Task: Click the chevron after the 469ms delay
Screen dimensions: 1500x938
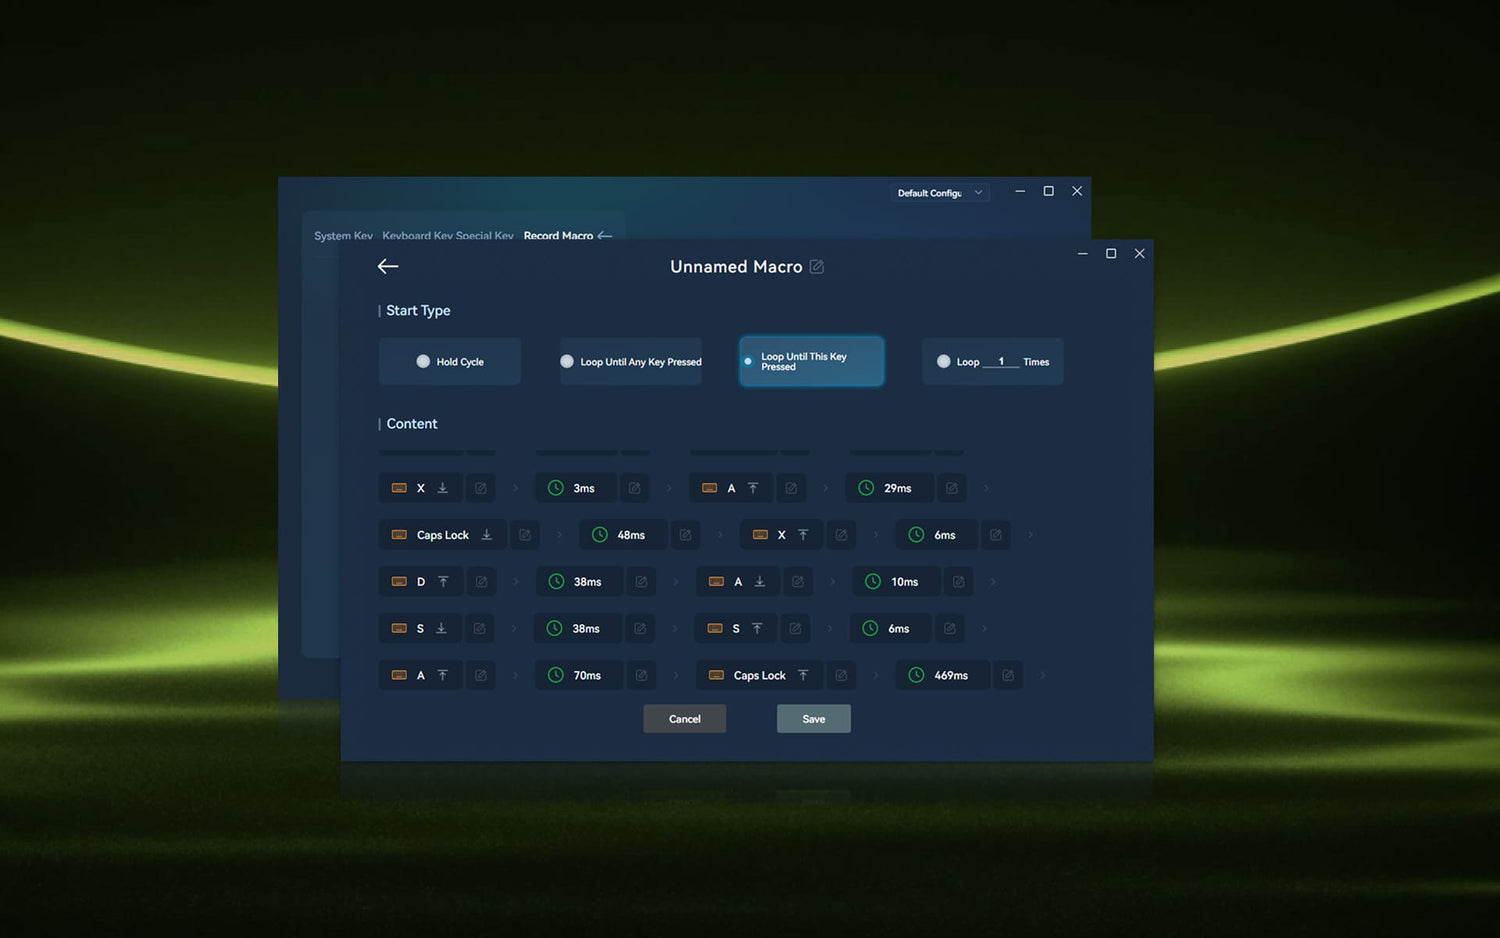Action: coord(1042,676)
